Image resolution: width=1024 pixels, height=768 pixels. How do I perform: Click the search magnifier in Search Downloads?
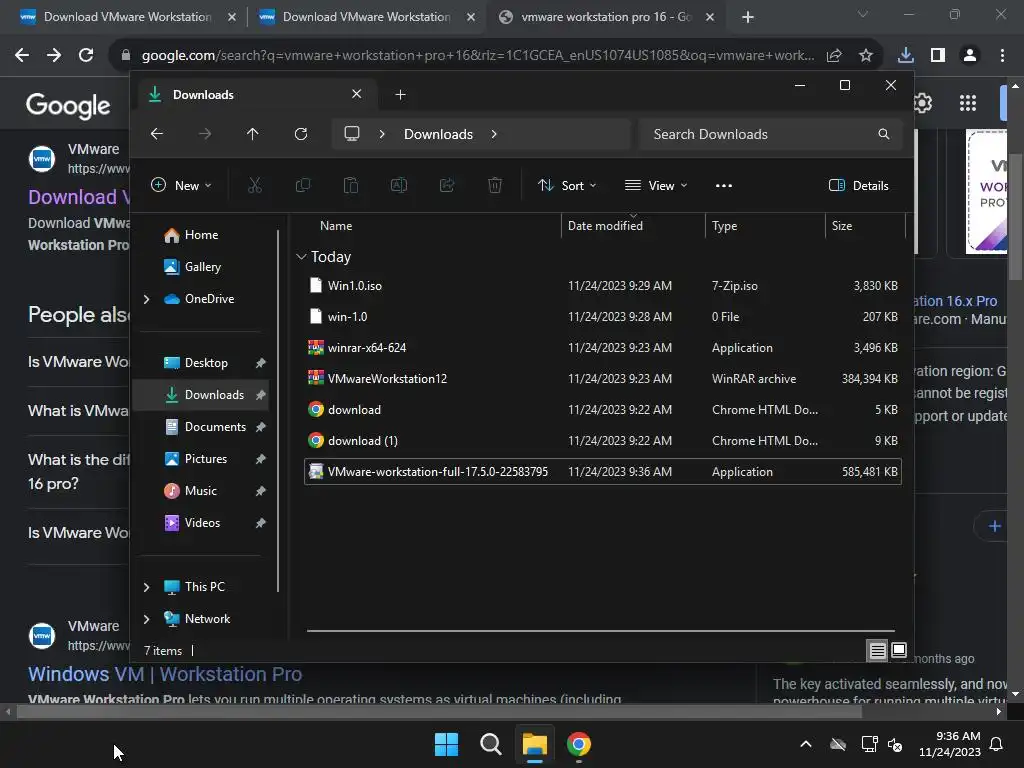pyautogui.click(x=884, y=134)
